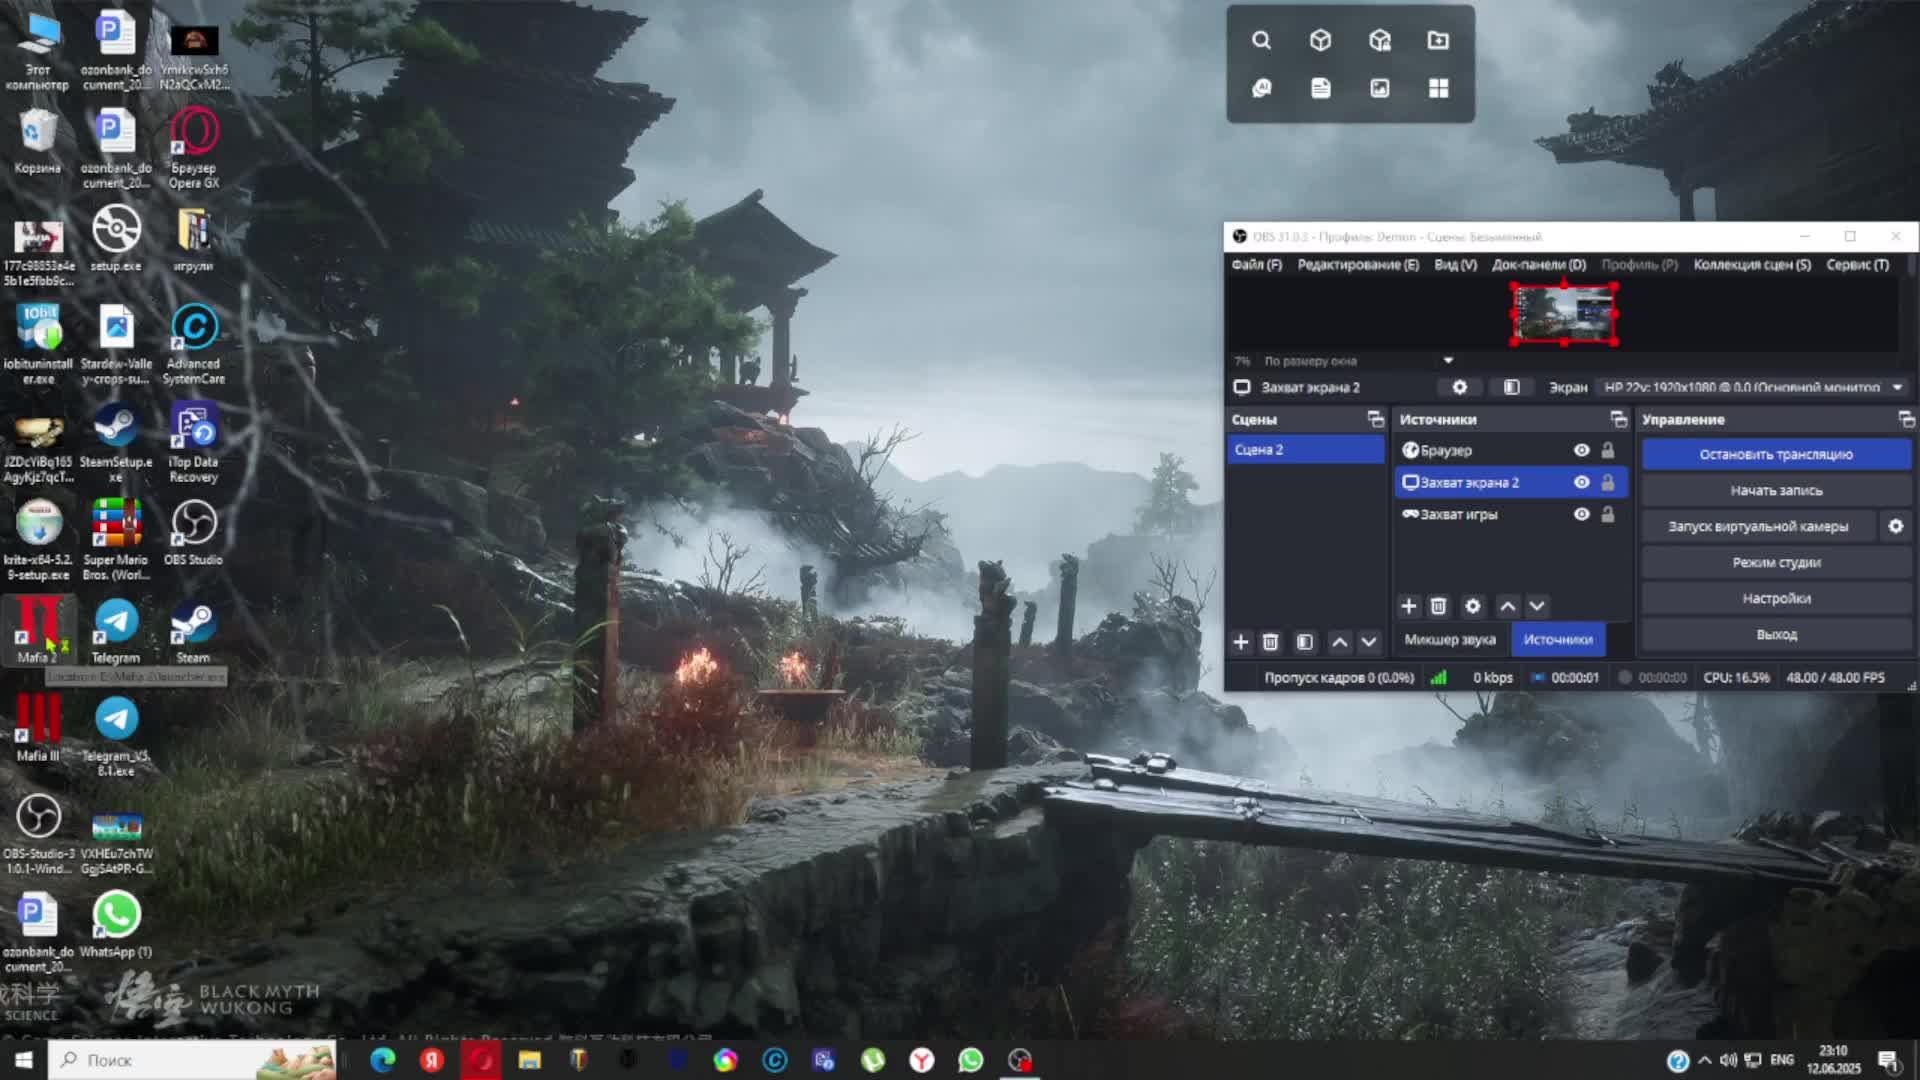Switch to the Источники tab at bottom
This screenshot has height=1080, width=1920.
1558,640
